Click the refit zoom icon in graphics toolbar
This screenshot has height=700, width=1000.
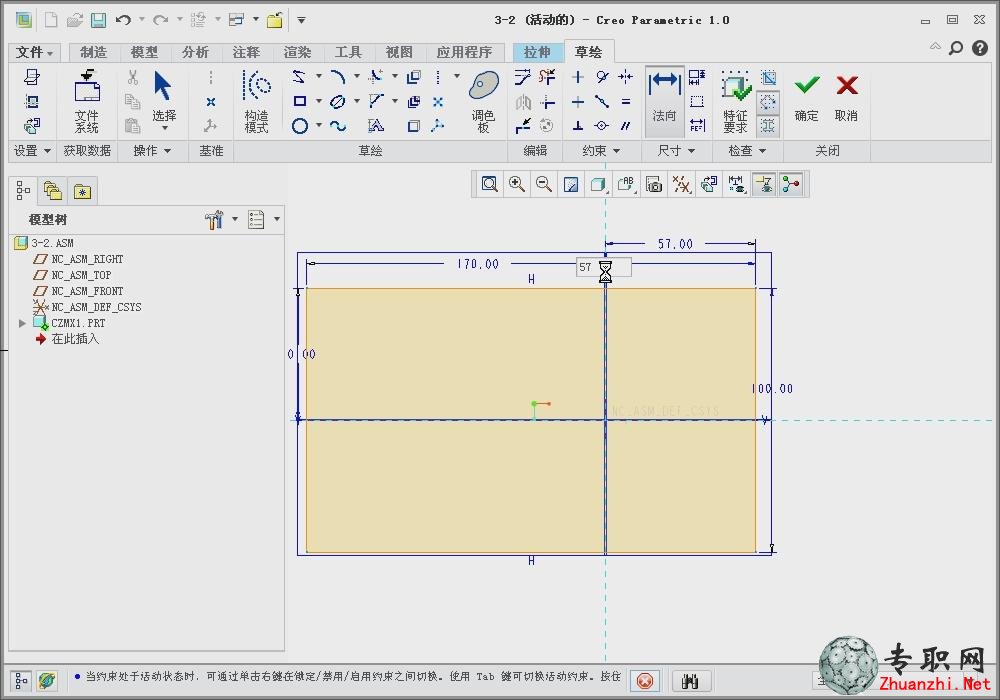[x=490, y=185]
